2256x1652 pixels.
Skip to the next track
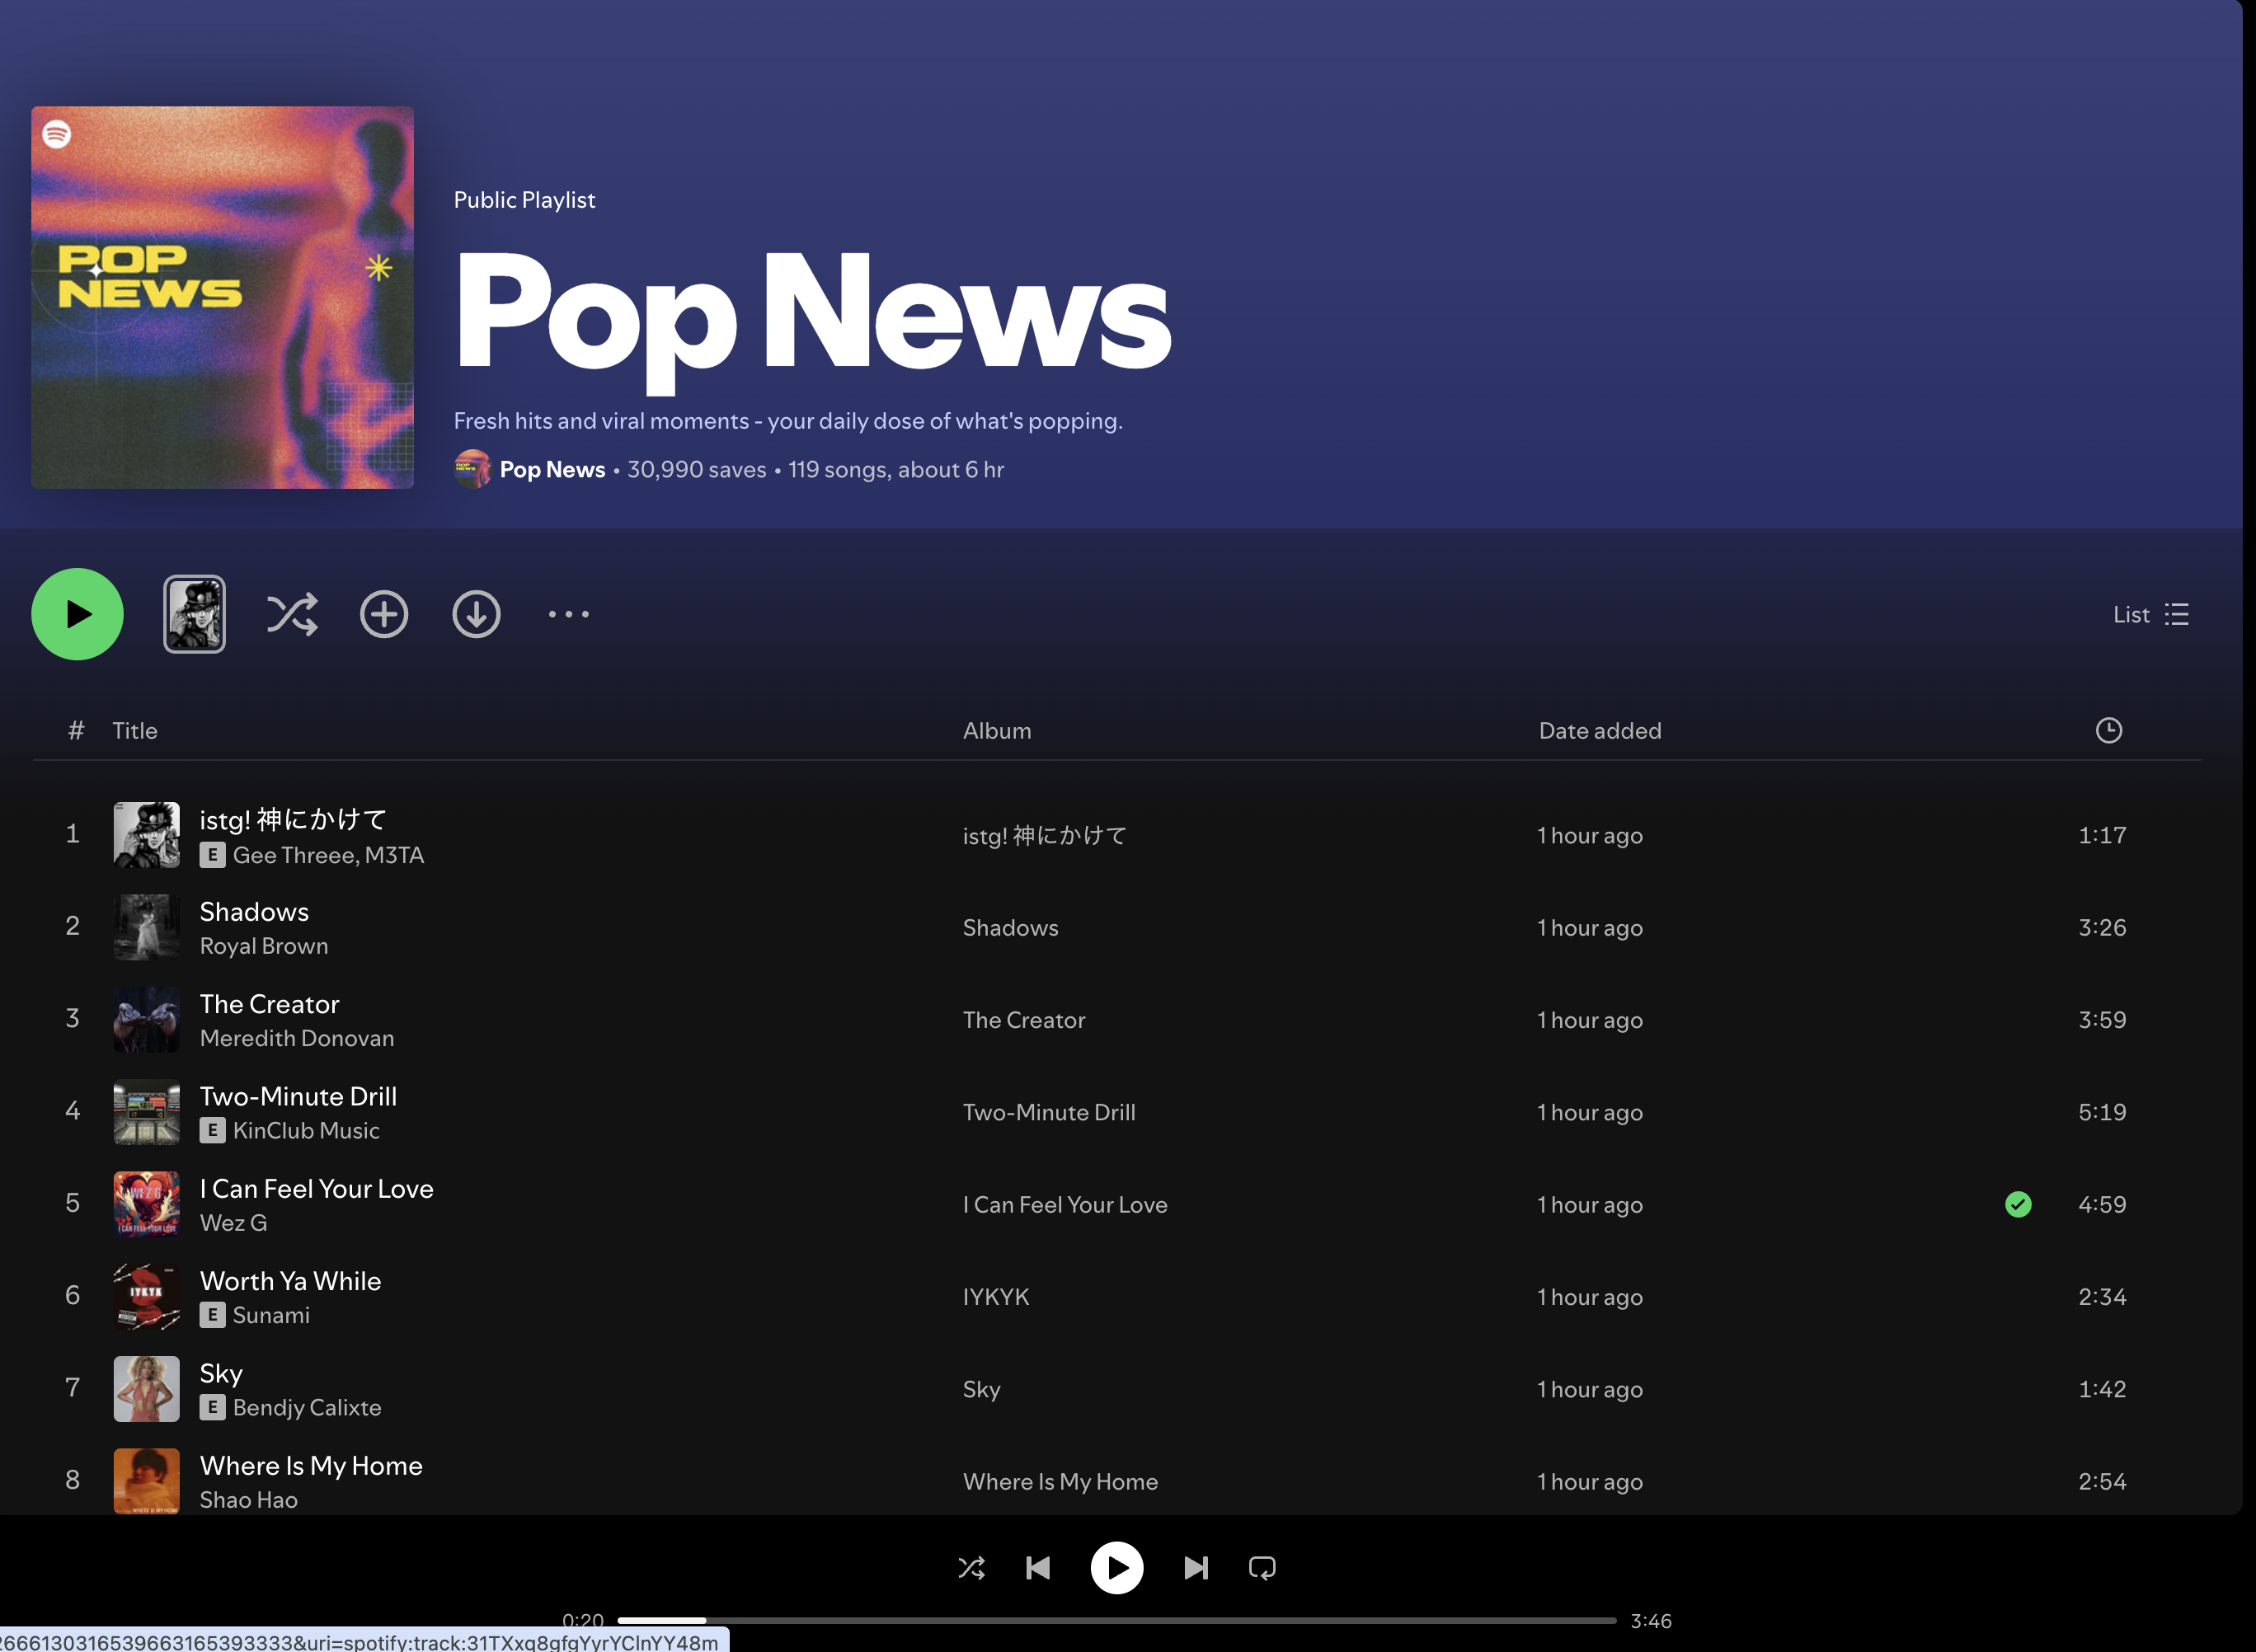click(1196, 1567)
